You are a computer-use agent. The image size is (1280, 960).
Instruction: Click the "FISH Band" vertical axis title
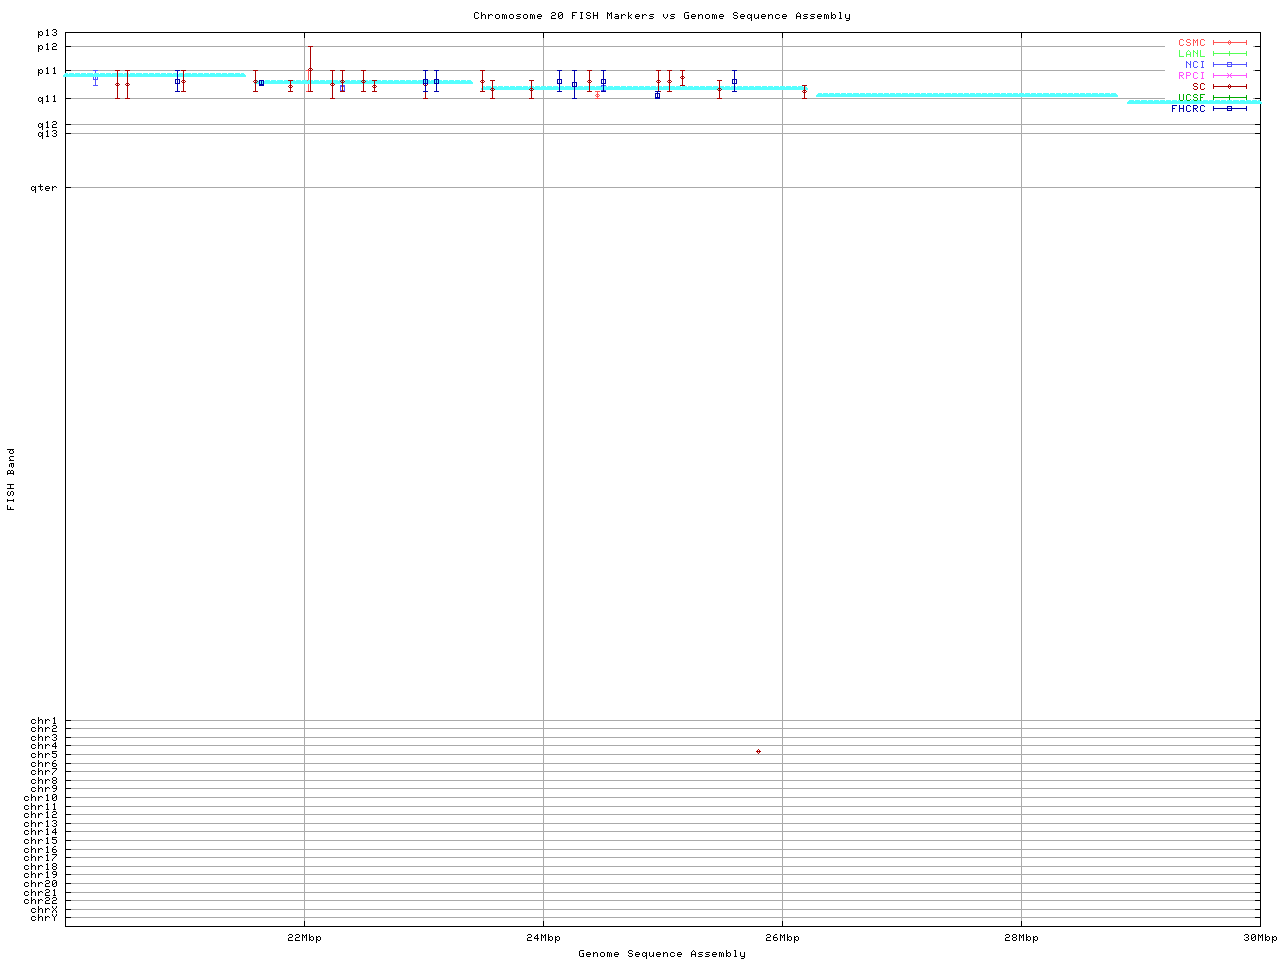[x=11, y=479]
